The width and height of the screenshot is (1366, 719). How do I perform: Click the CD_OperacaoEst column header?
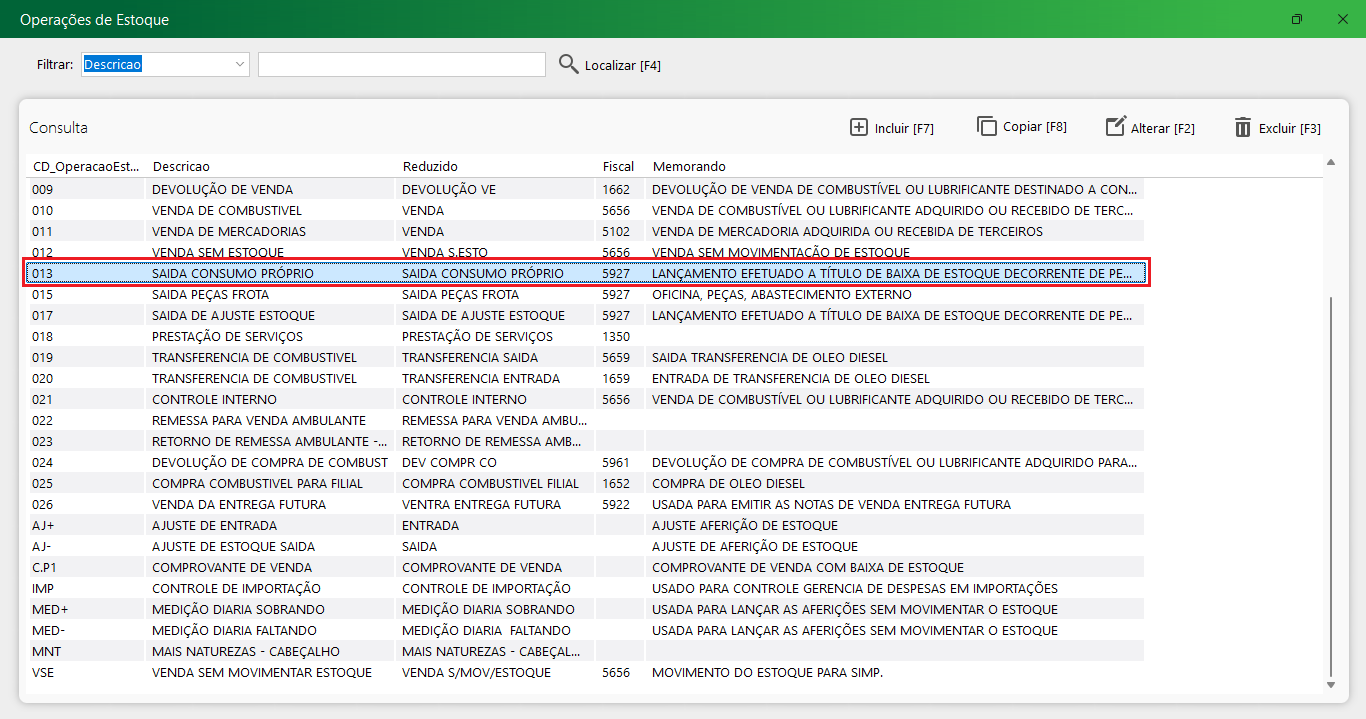(x=86, y=166)
